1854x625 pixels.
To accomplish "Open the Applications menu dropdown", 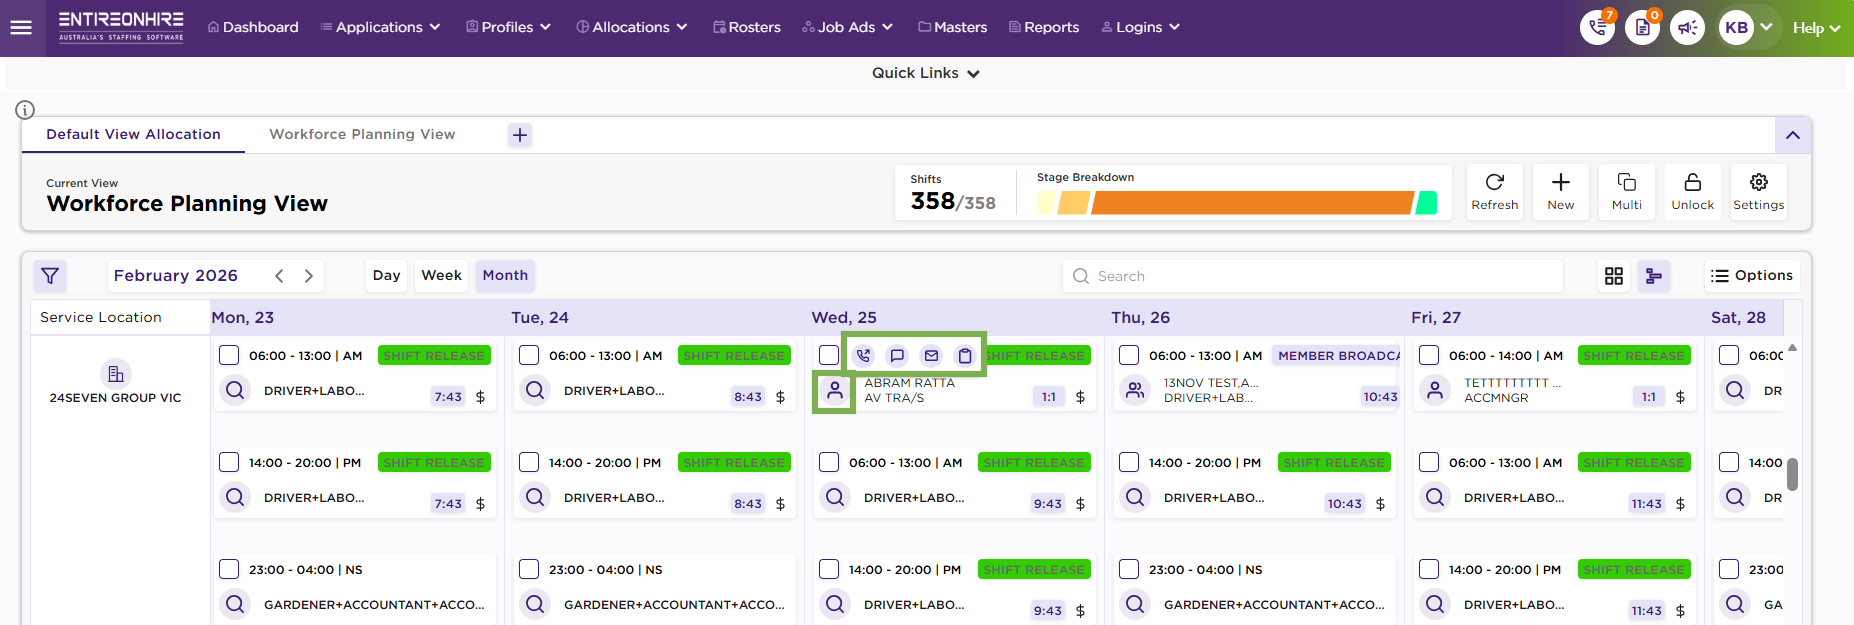I will pos(380,27).
